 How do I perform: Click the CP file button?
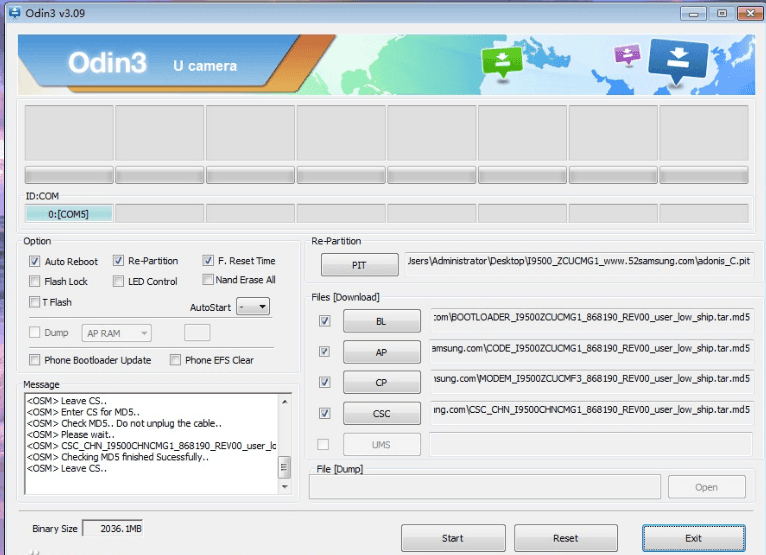(382, 382)
